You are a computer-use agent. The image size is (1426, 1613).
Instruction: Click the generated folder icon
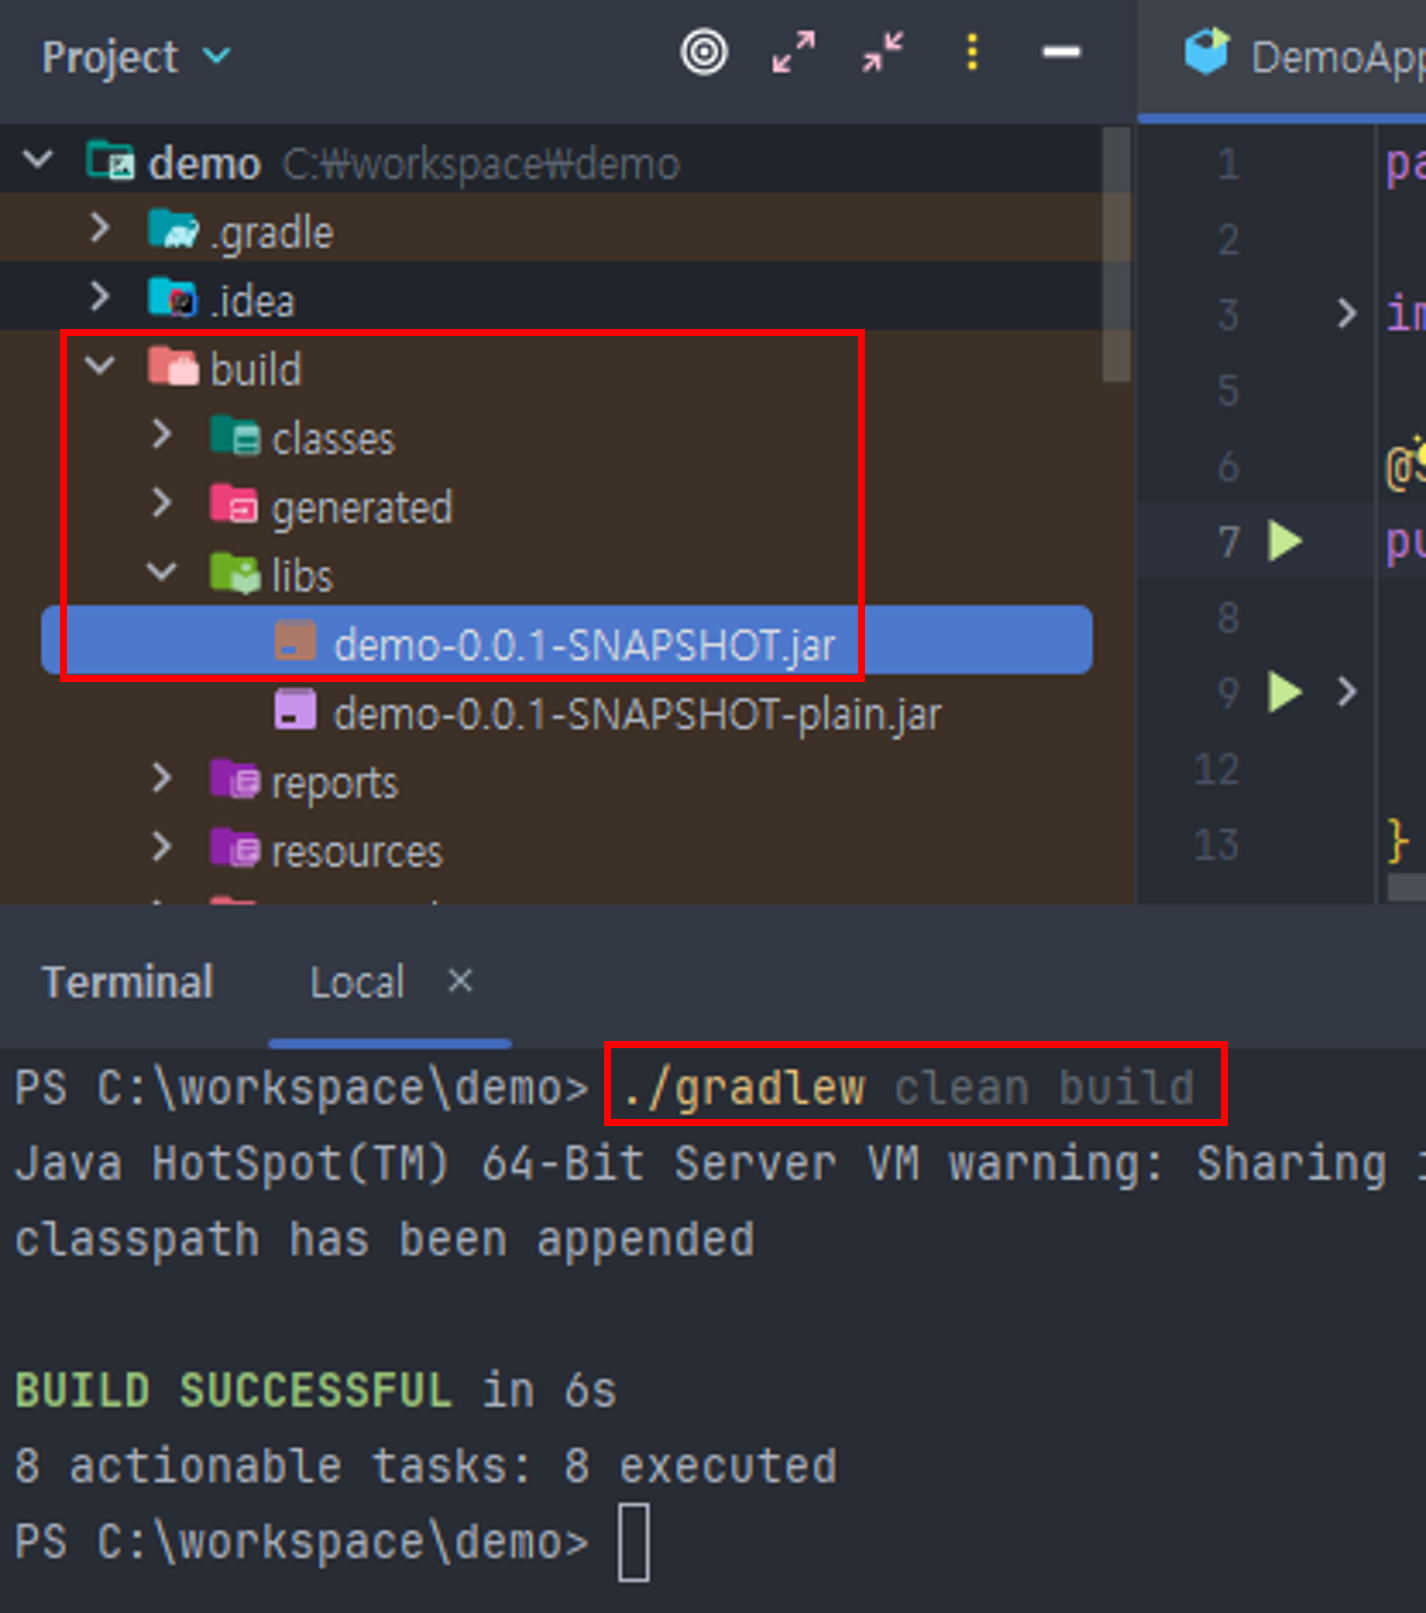[x=235, y=504]
